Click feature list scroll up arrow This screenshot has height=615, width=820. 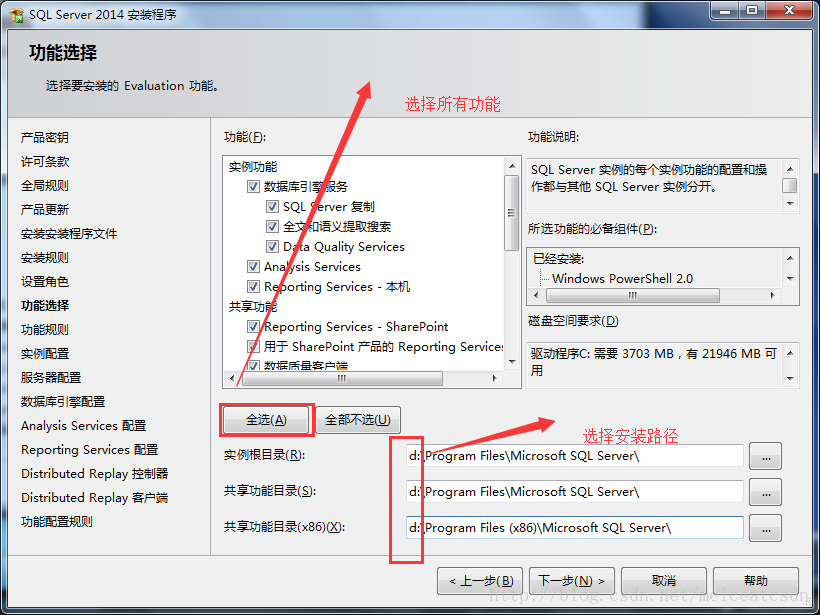[x=512, y=166]
